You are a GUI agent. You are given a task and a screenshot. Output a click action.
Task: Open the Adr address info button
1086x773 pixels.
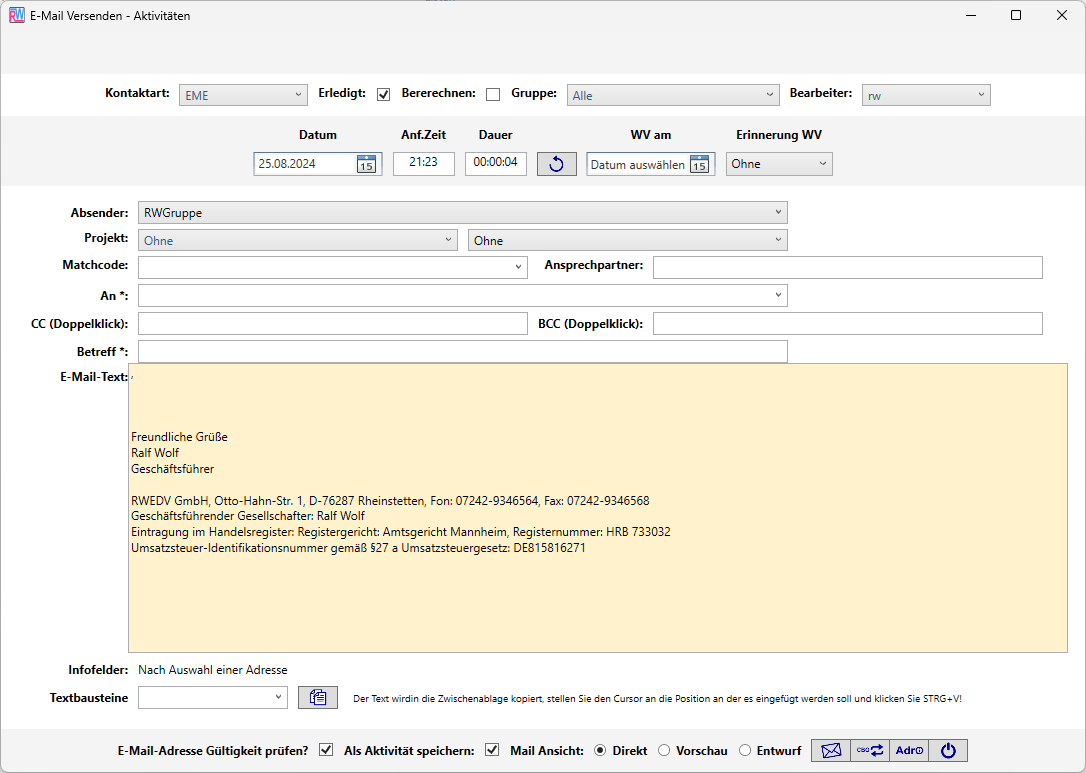pos(909,750)
